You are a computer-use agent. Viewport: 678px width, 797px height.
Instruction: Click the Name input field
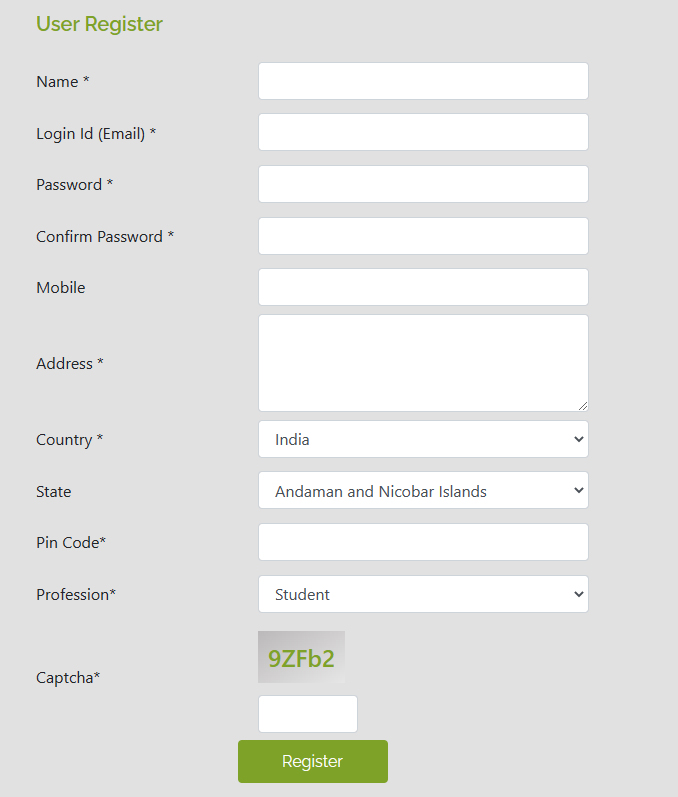click(423, 81)
